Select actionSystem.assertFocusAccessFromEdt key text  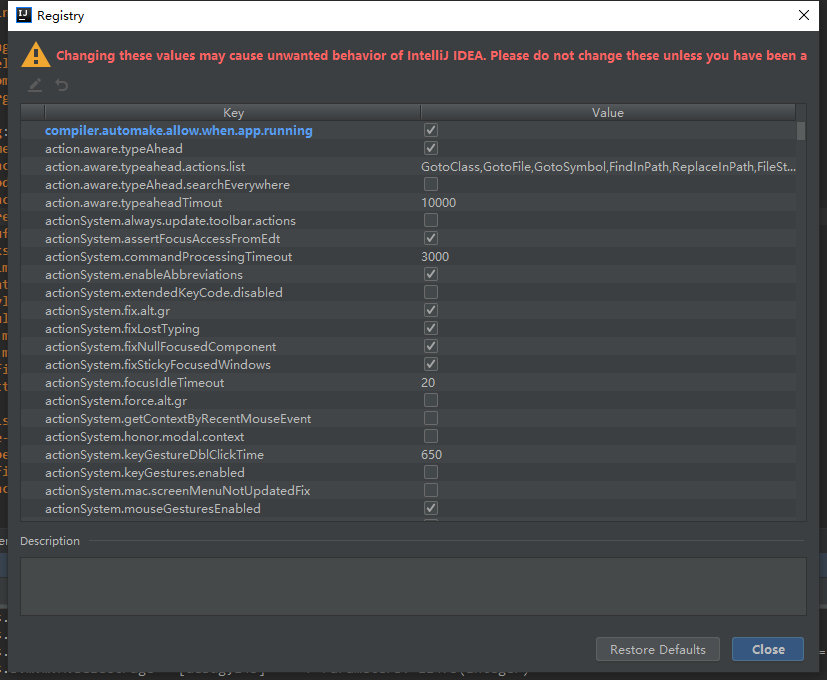(x=162, y=238)
